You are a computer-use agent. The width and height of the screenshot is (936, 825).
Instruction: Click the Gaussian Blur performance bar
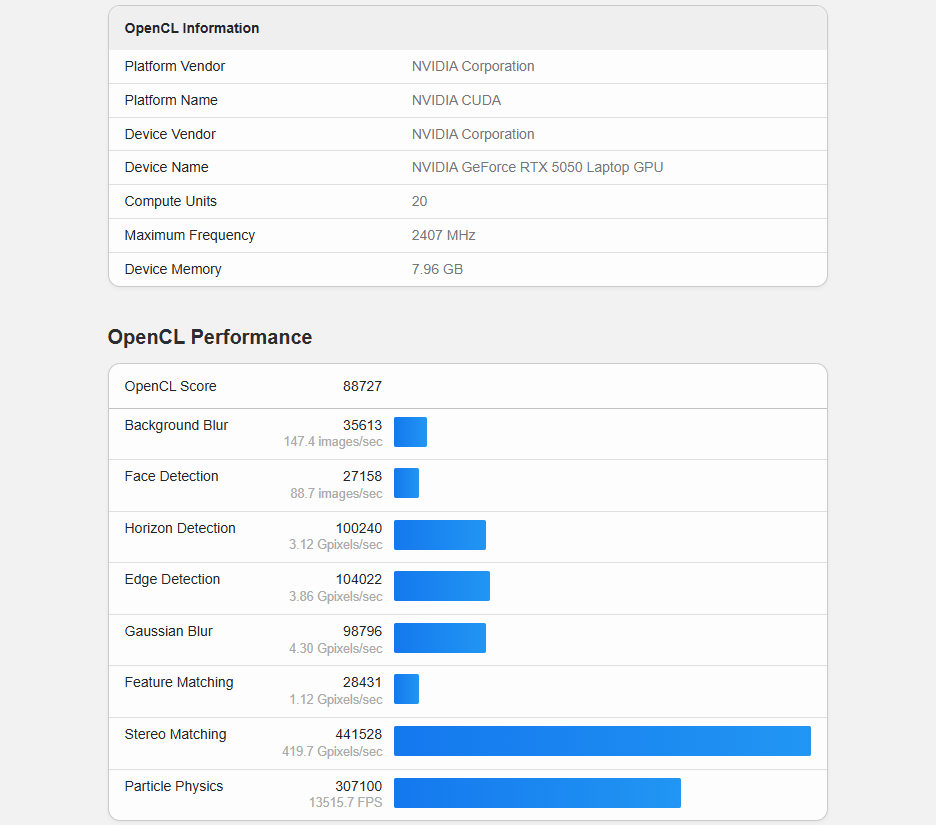(x=440, y=638)
